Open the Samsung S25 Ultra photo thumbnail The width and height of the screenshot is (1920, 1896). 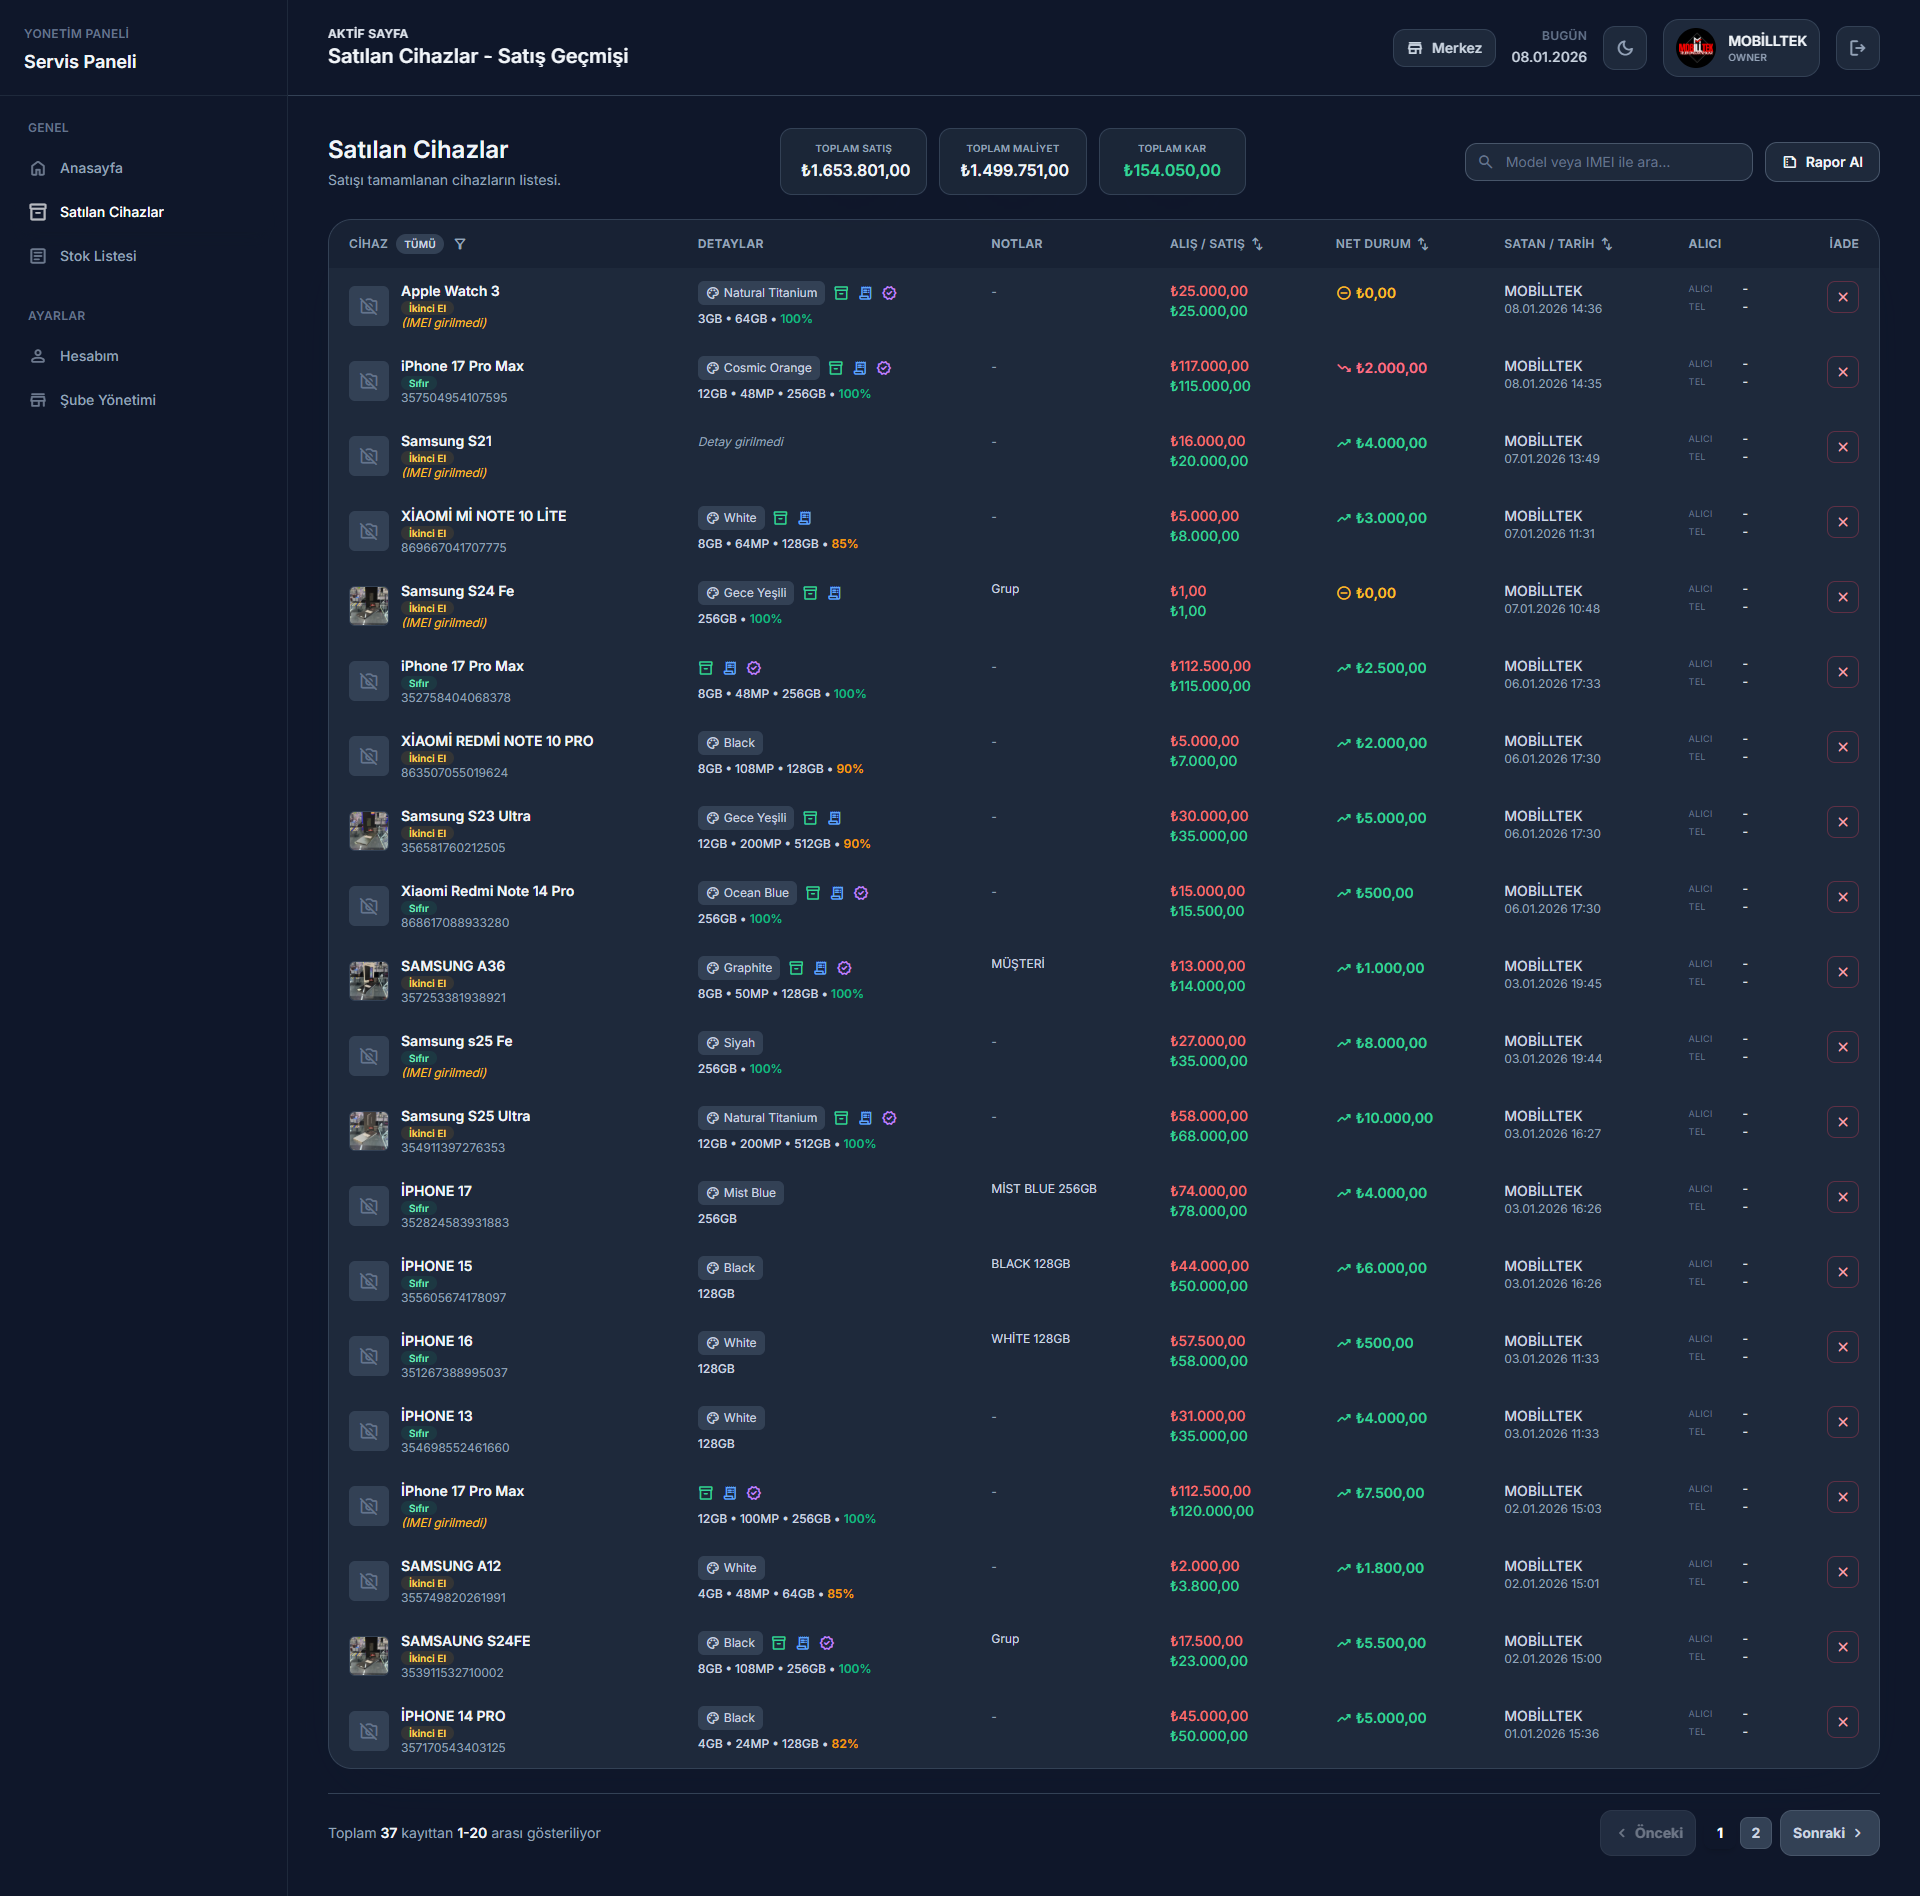pyautogui.click(x=369, y=1131)
